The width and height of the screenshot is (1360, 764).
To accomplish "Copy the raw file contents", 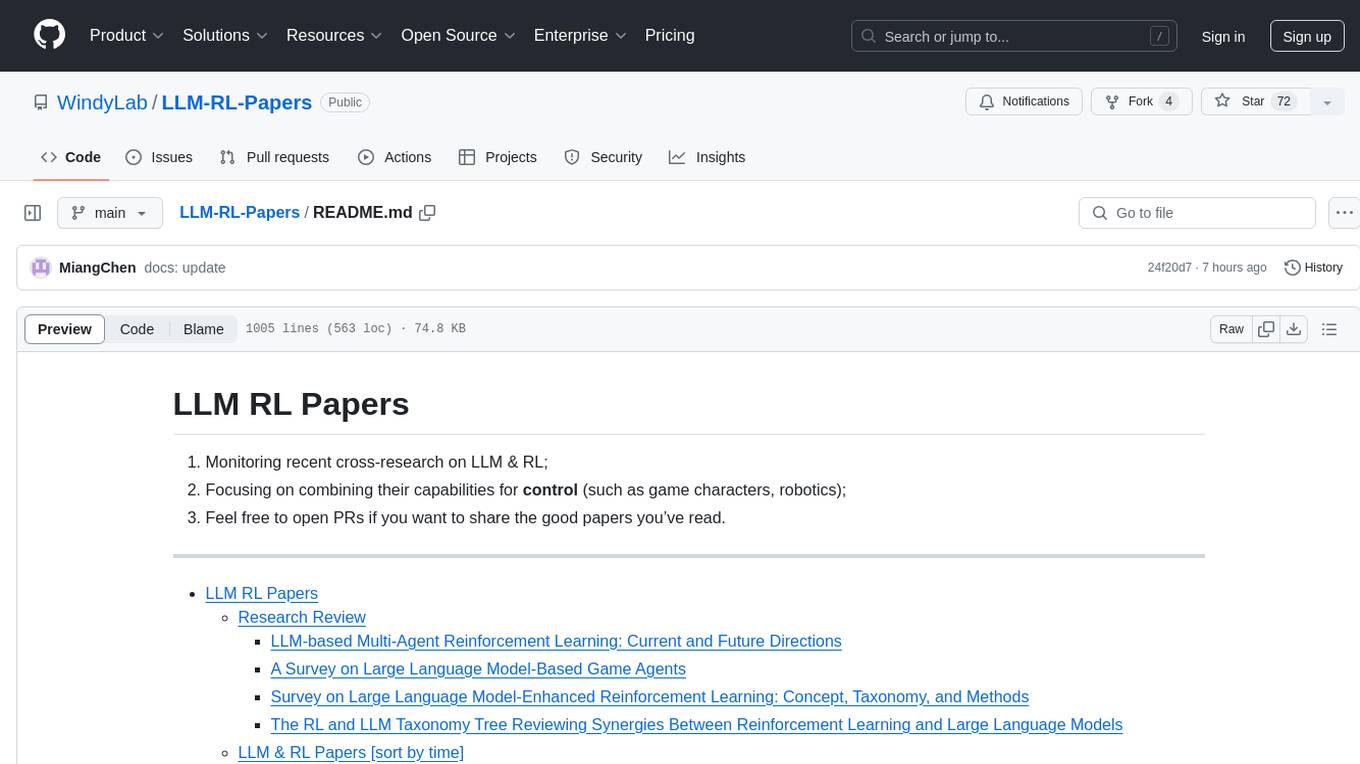I will (1267, 329).
